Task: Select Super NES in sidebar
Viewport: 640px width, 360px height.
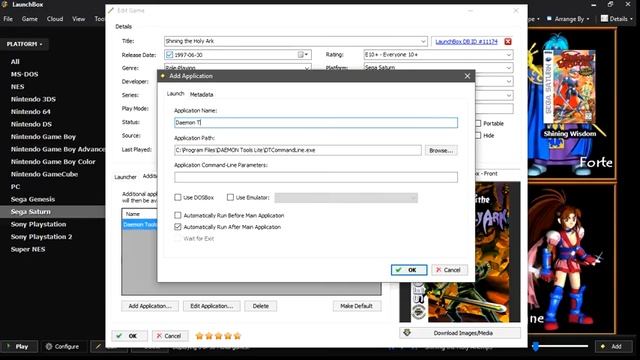Action: pos(28,249)
